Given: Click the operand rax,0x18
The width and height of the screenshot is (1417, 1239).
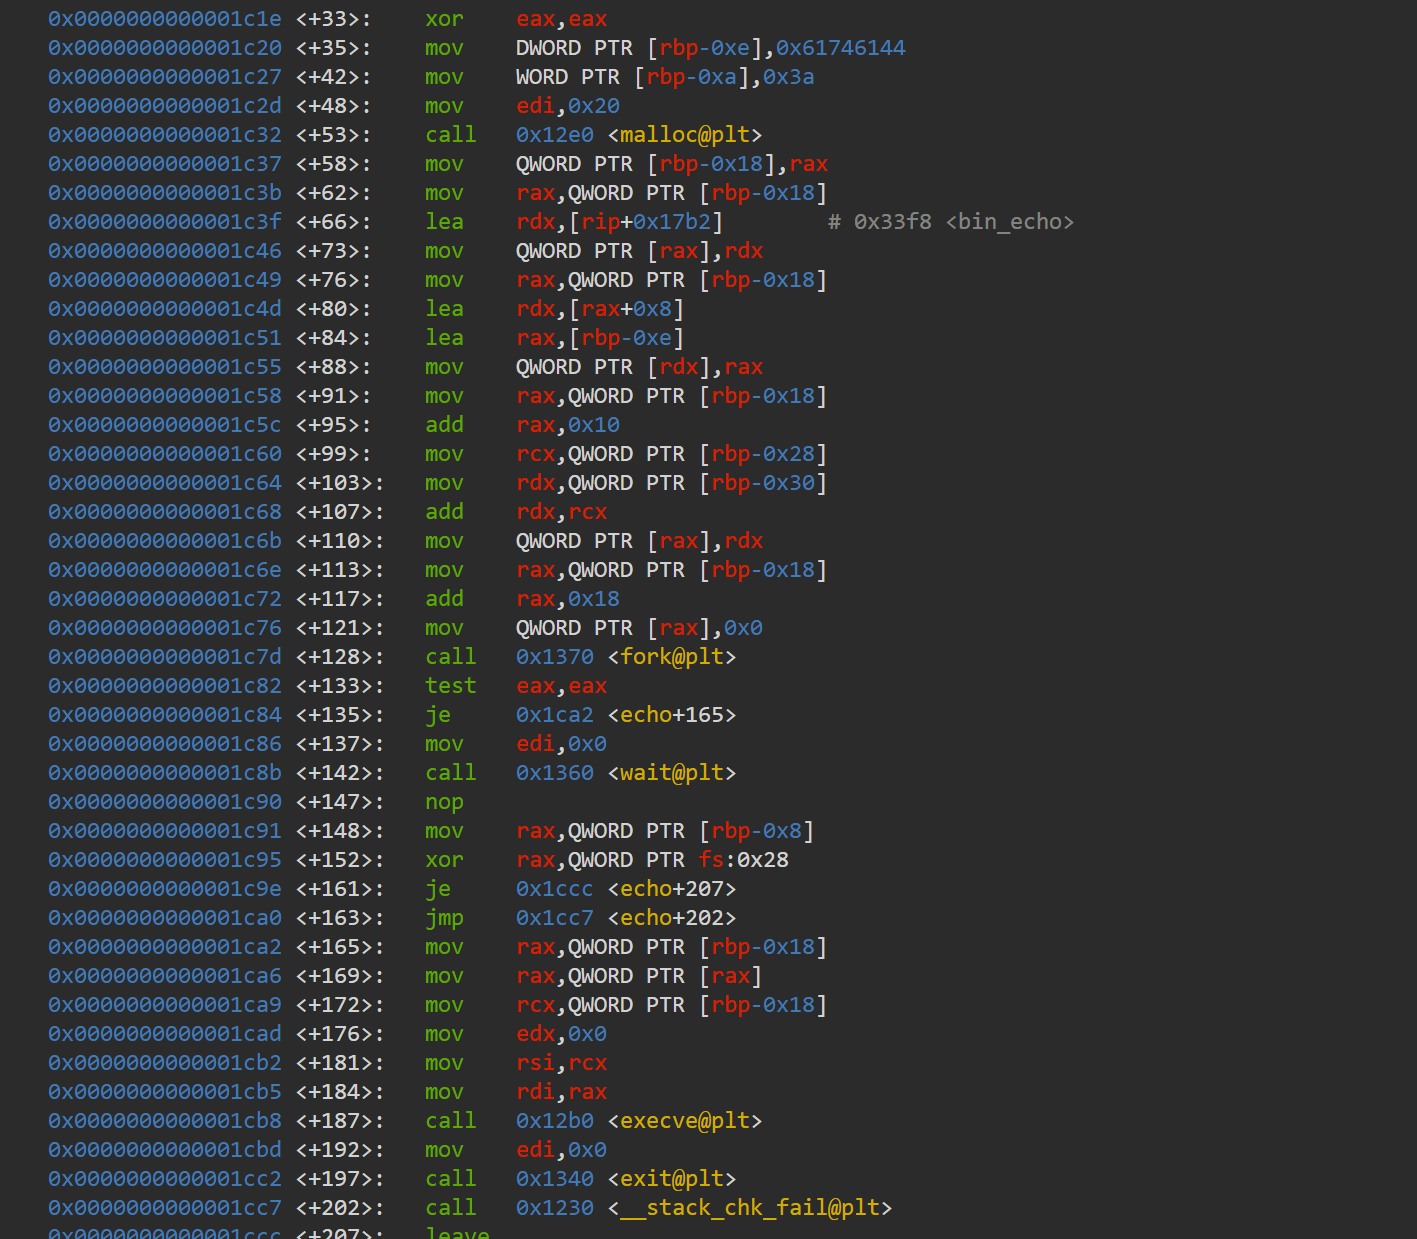Looking at the screenshot, I should 568,599.
